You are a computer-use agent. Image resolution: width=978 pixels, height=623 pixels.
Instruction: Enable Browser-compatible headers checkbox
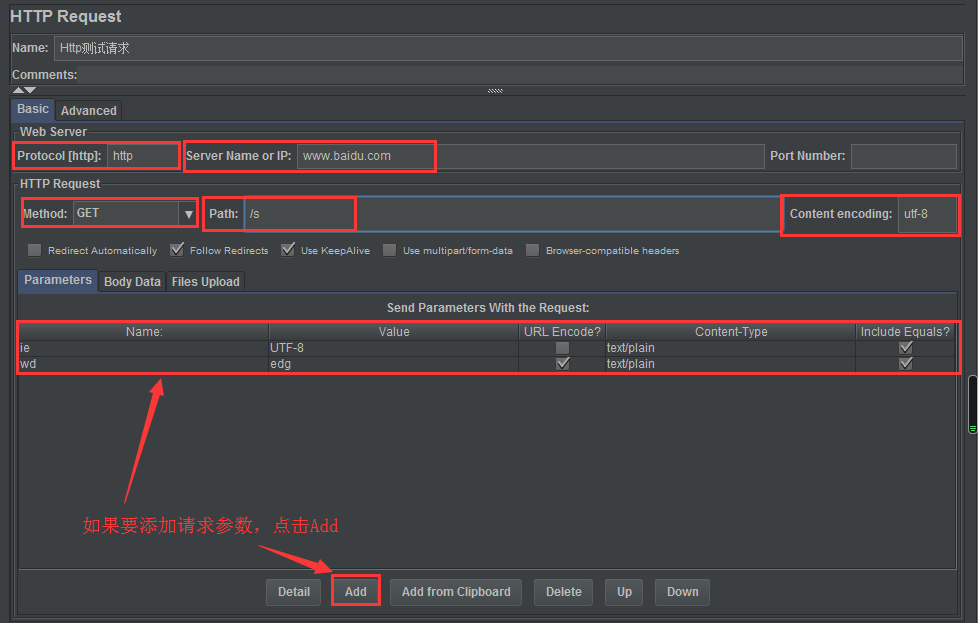click(532, 250)
